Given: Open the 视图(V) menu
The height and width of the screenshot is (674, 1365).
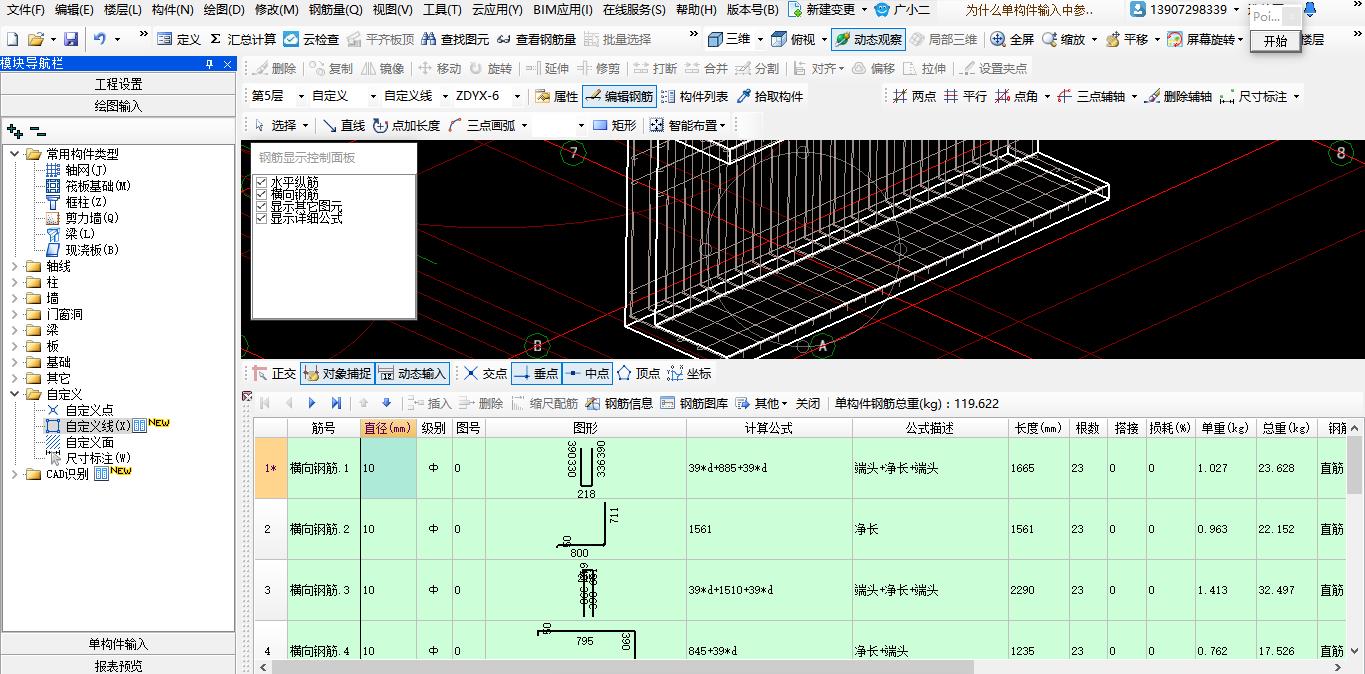Looking at the screenshot, I should [x=392, y=9].
